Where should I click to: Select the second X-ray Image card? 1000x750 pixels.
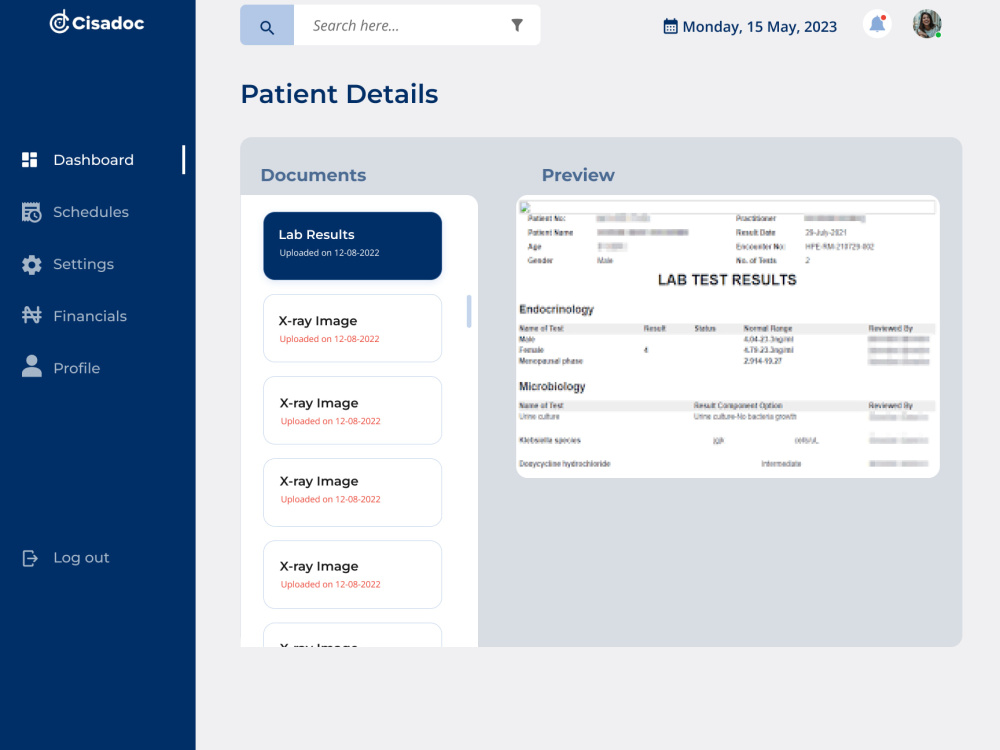click(353, 411)
